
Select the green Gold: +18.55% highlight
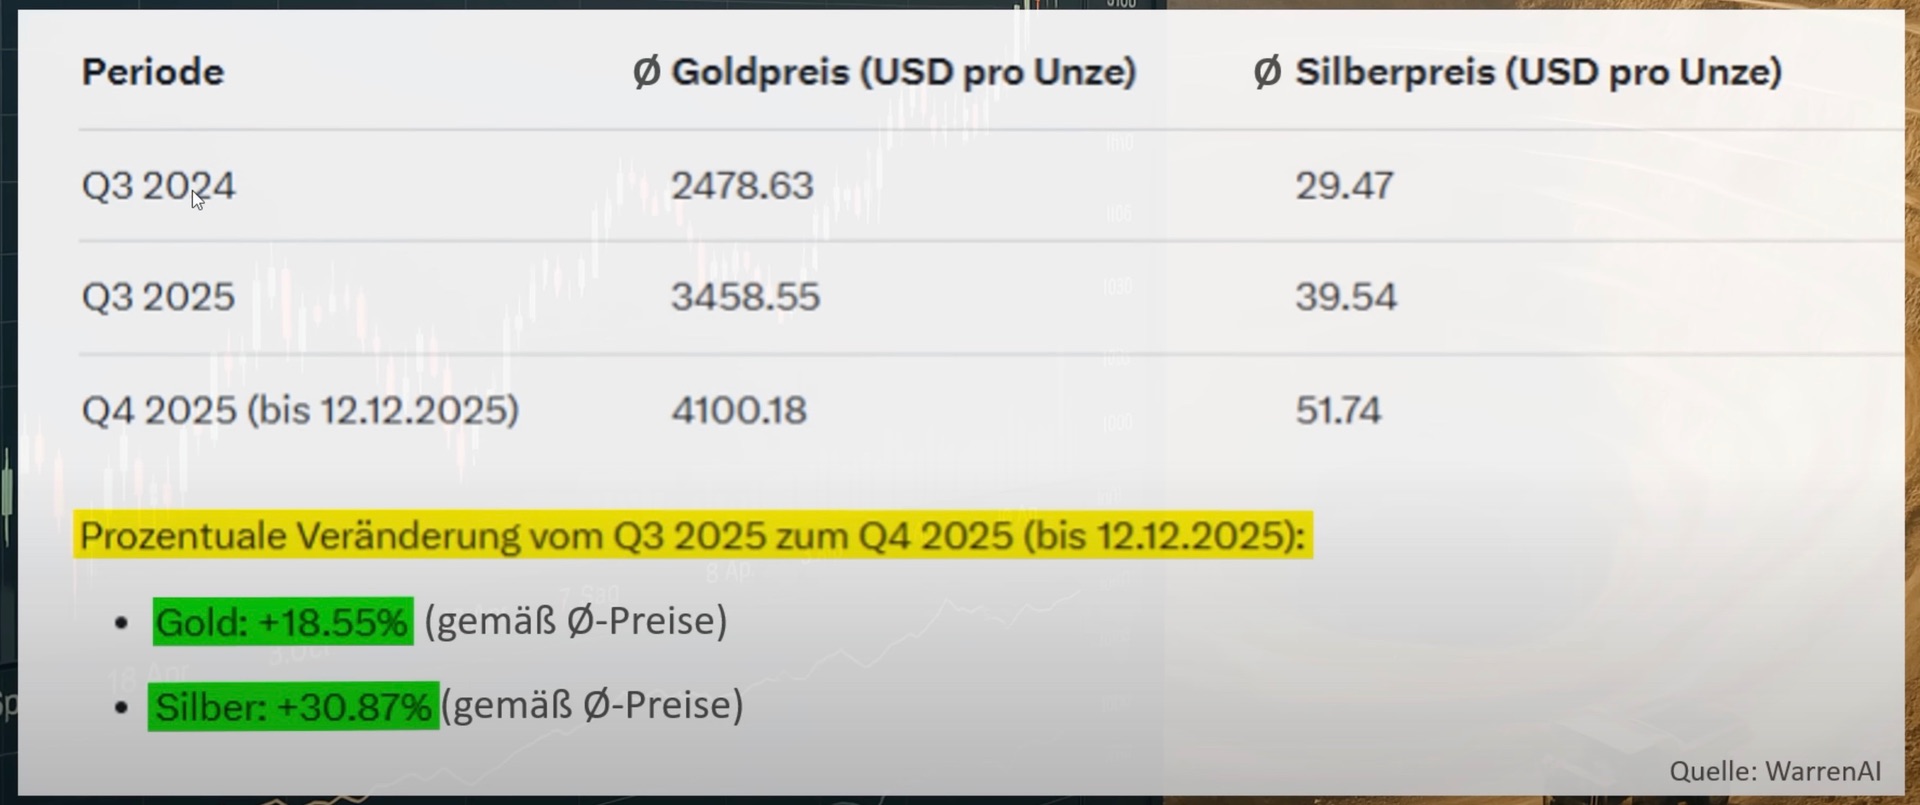(282, 622)
